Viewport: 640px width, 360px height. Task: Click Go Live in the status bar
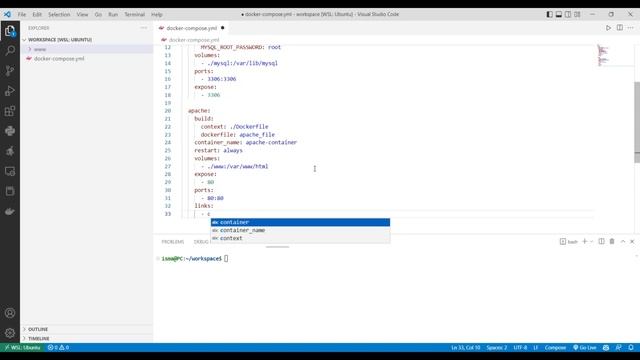coord(585,348)
